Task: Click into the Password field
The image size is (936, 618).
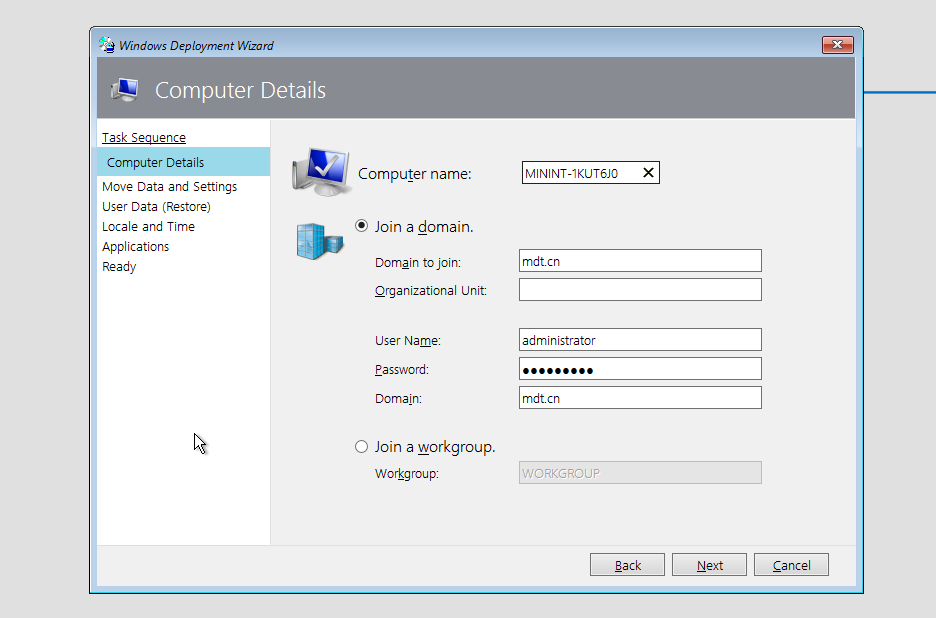Action: coord(640,369)
